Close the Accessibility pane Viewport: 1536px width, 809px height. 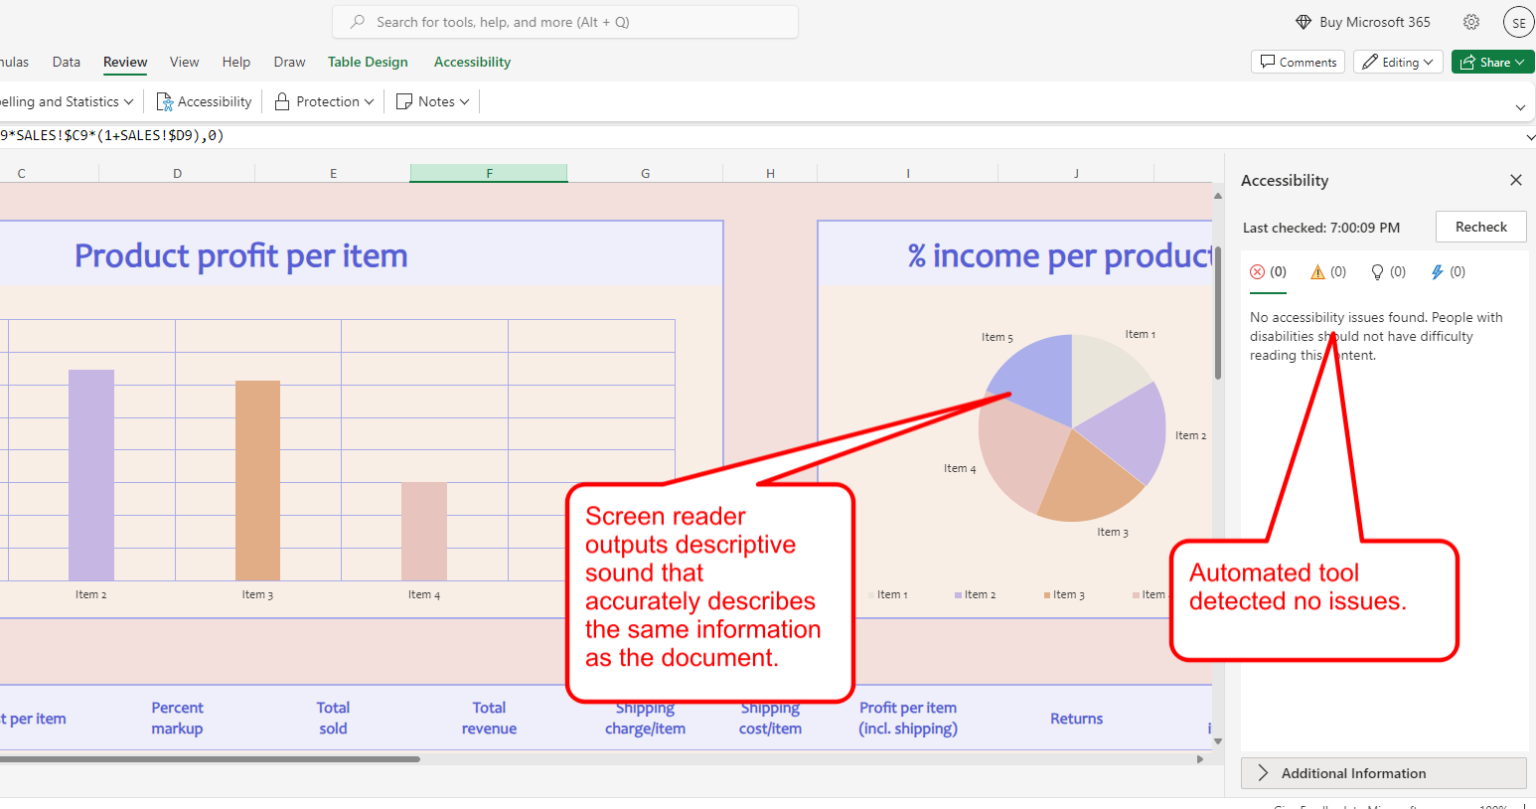click(1516, 180)
